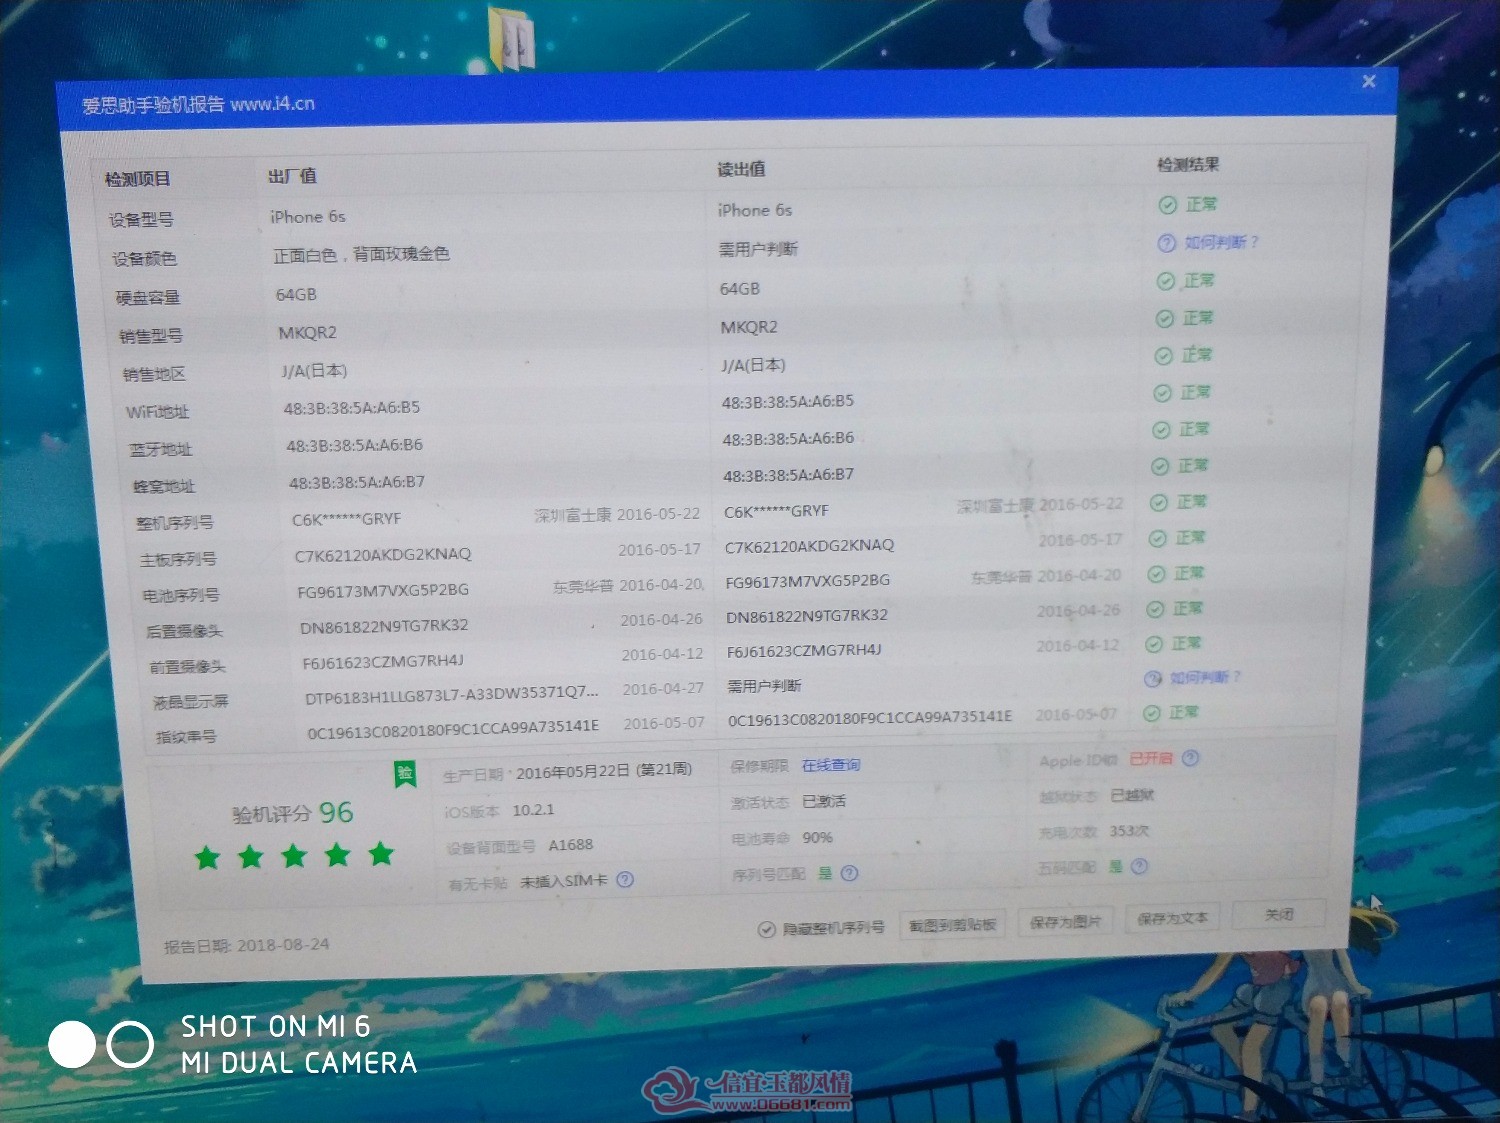Click the 保存为文本 button
This screenshot has height=1123, width=1500.
1172,917
